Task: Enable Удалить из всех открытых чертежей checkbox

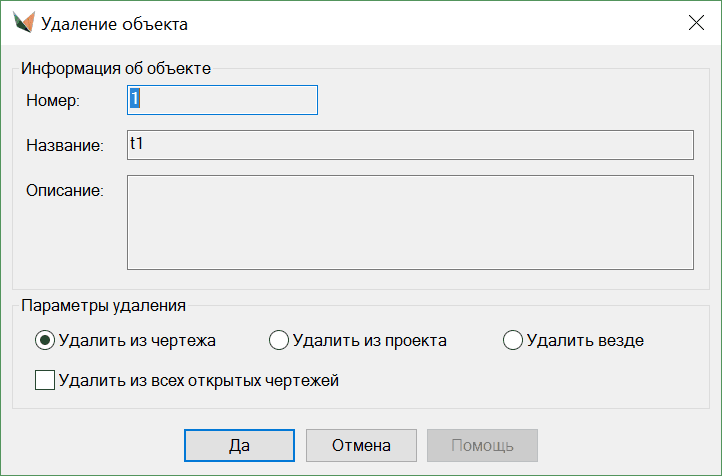Action: pyautogui.click(x=45, y=380)
